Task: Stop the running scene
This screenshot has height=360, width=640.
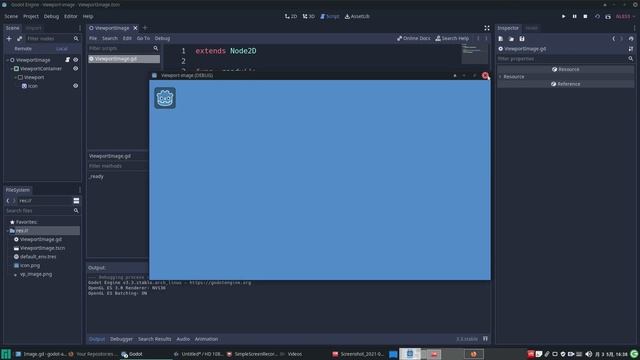Action: [585, 16]
